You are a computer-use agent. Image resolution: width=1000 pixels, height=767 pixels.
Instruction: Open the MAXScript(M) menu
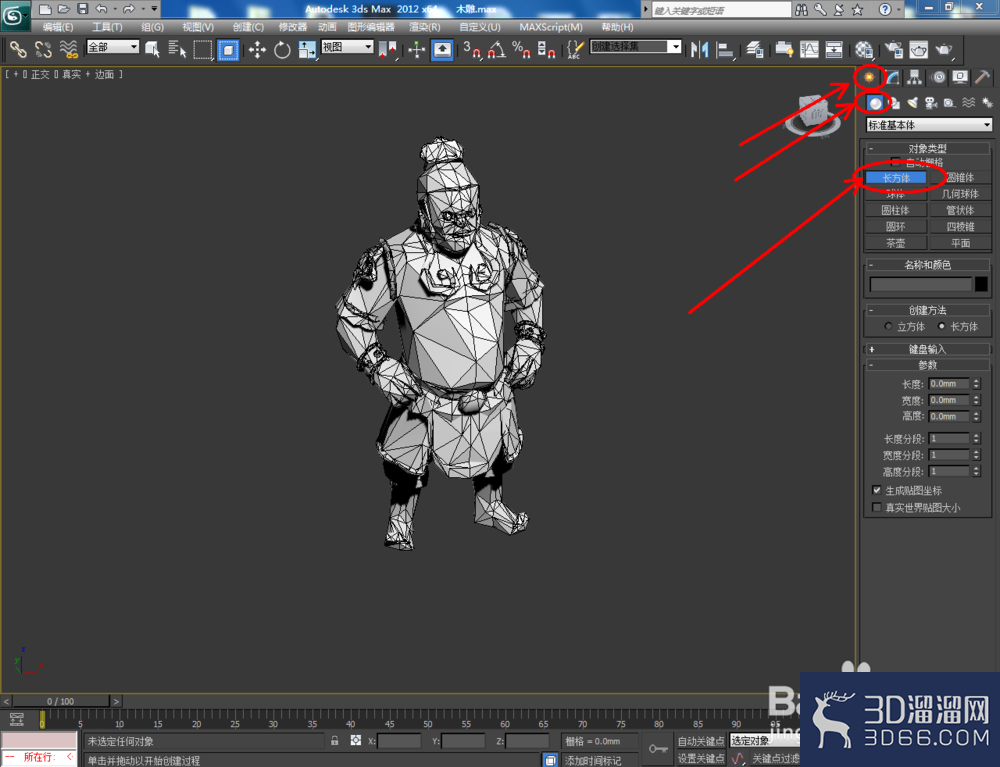551,27
